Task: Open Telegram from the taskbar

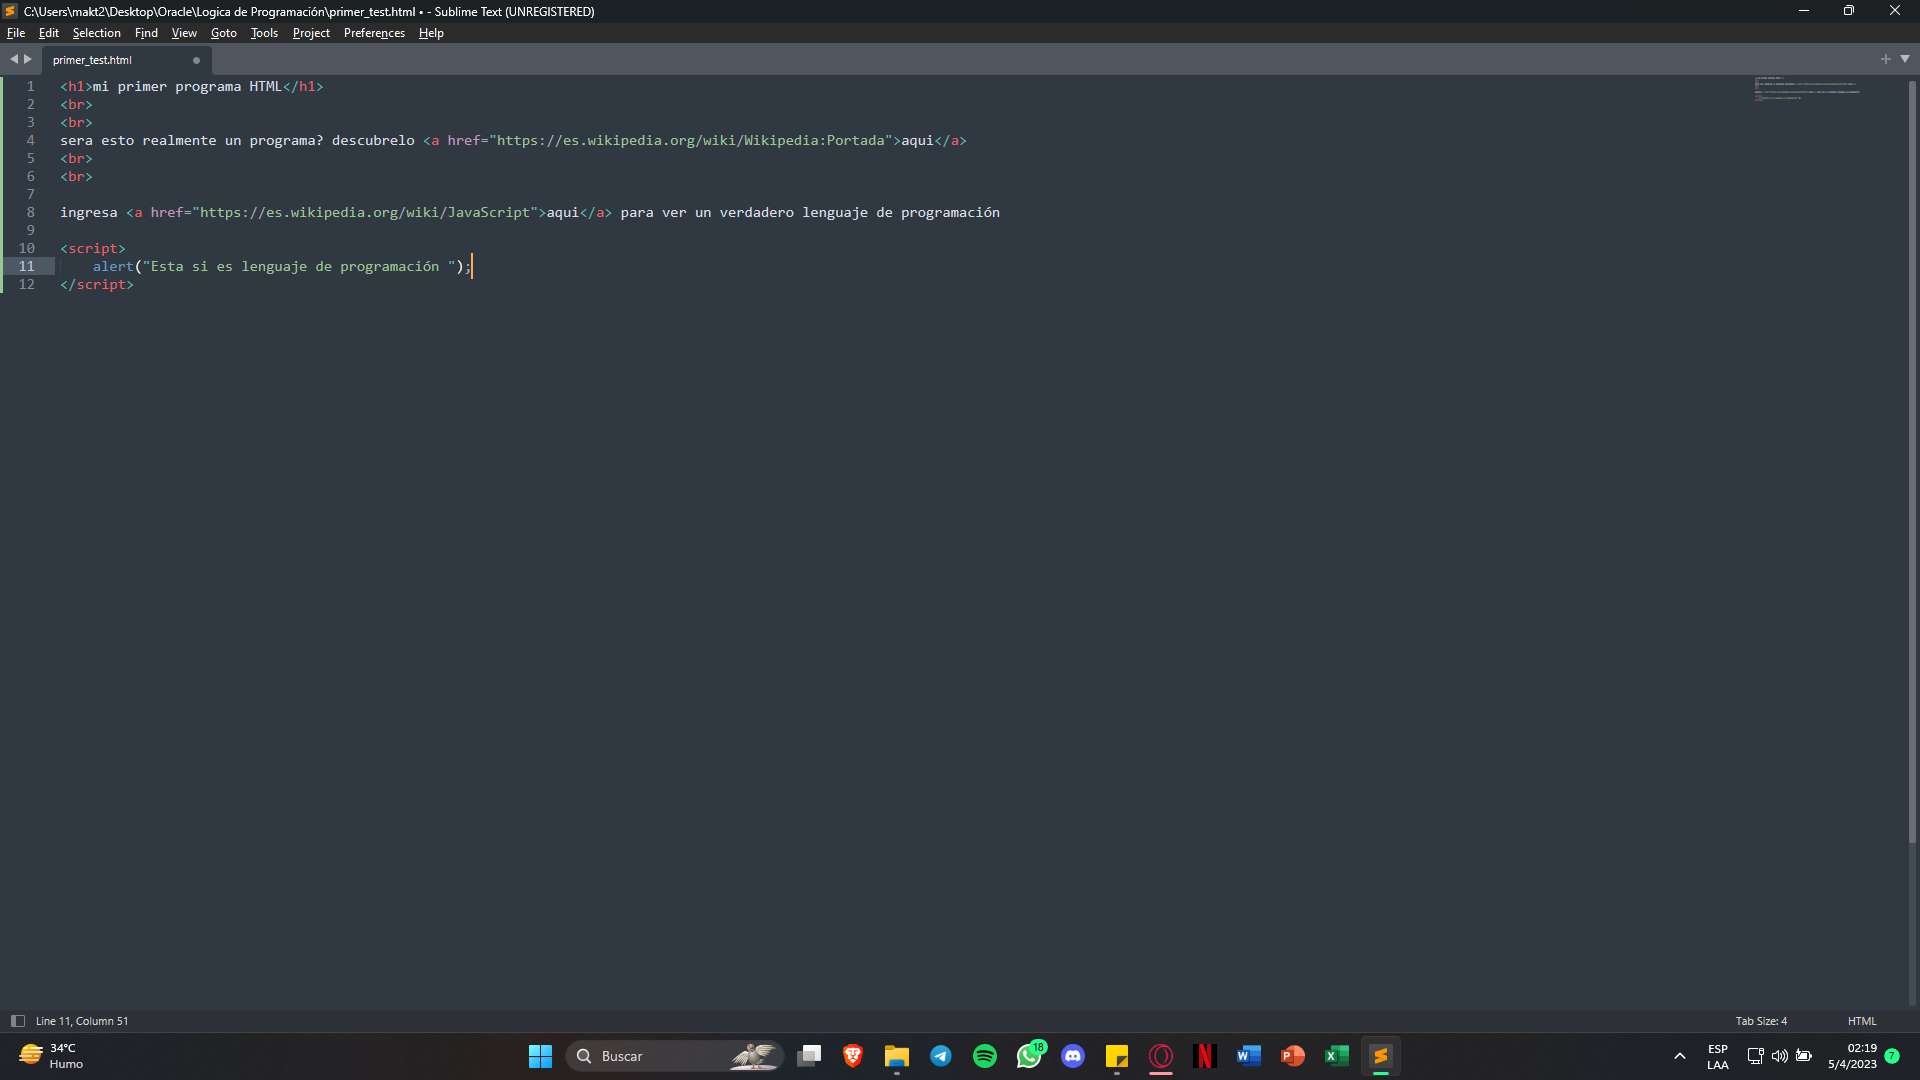Action: click(x=941, y=1056)
